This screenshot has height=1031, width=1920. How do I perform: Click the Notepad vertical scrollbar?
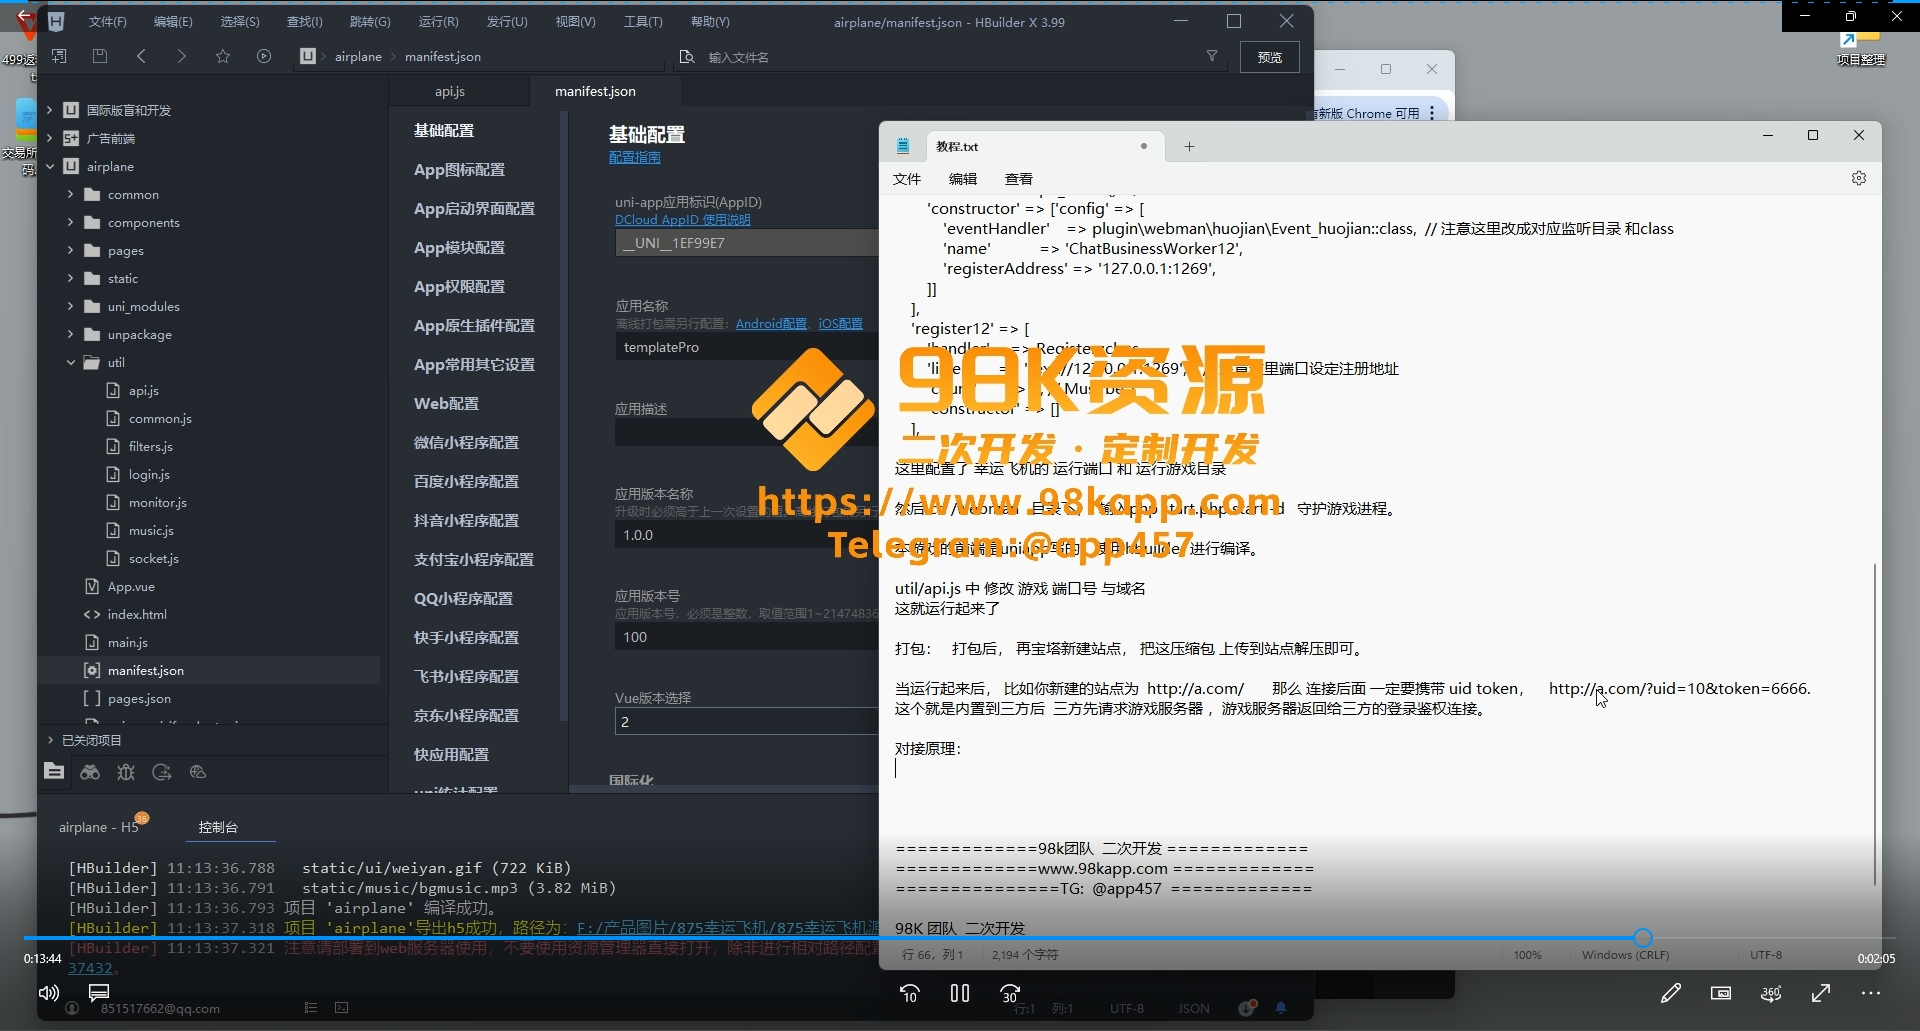pyautogui.click(x=1875, y=724)
